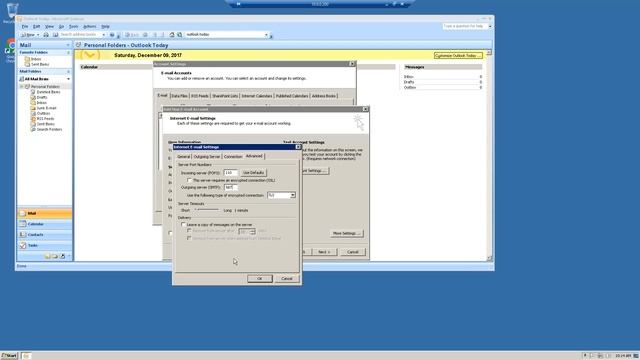Open the Outbox folder in mail tree
Screen dimensions: 640x360
[43, 113]
